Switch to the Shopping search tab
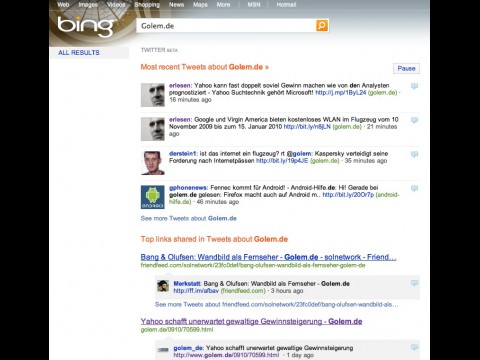 [147, 5]
